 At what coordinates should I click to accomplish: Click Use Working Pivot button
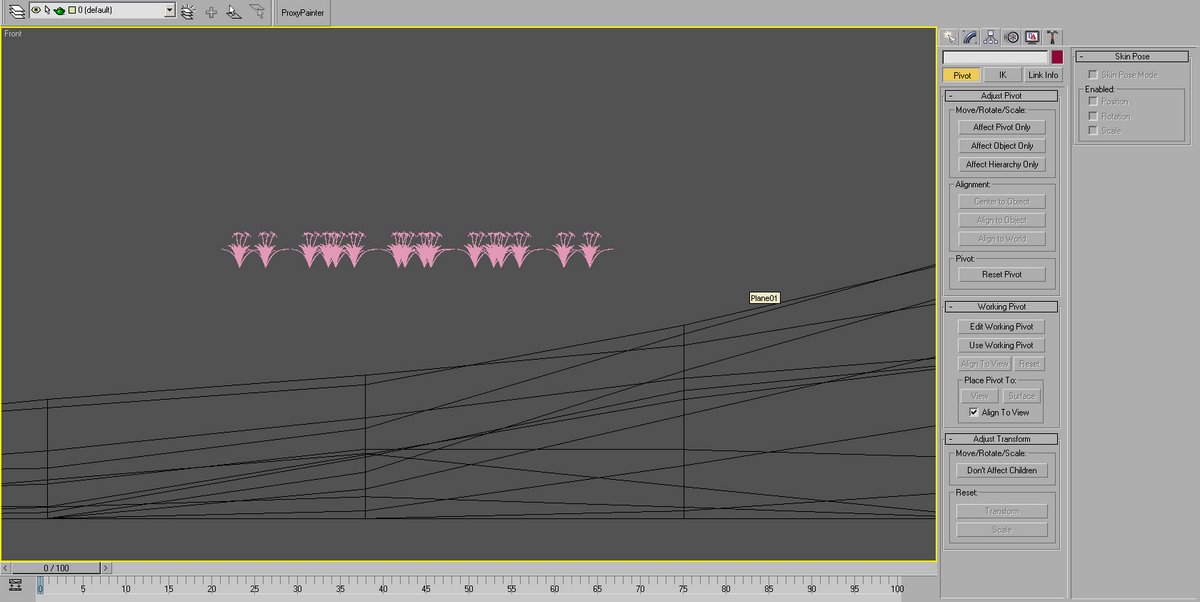(x=1002, y=345)
